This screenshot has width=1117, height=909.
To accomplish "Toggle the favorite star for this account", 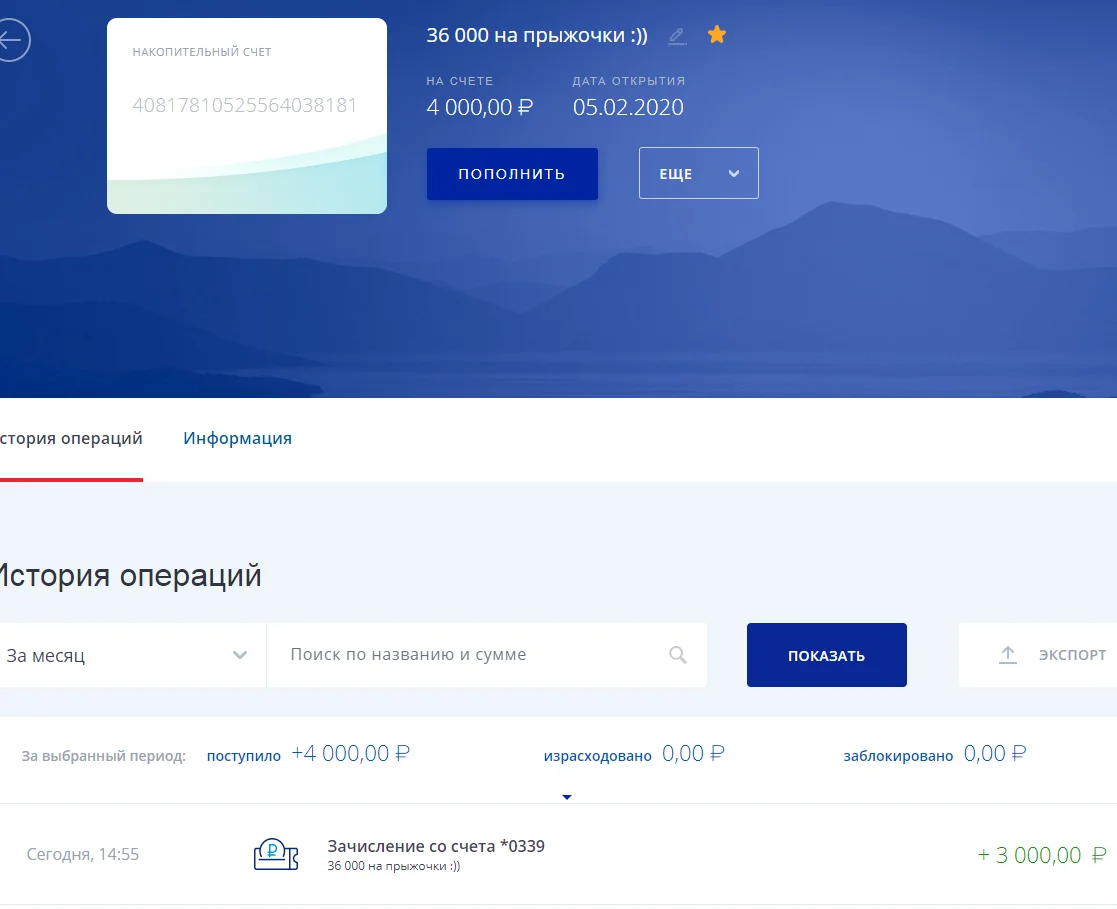I will [x=717, y=34].
